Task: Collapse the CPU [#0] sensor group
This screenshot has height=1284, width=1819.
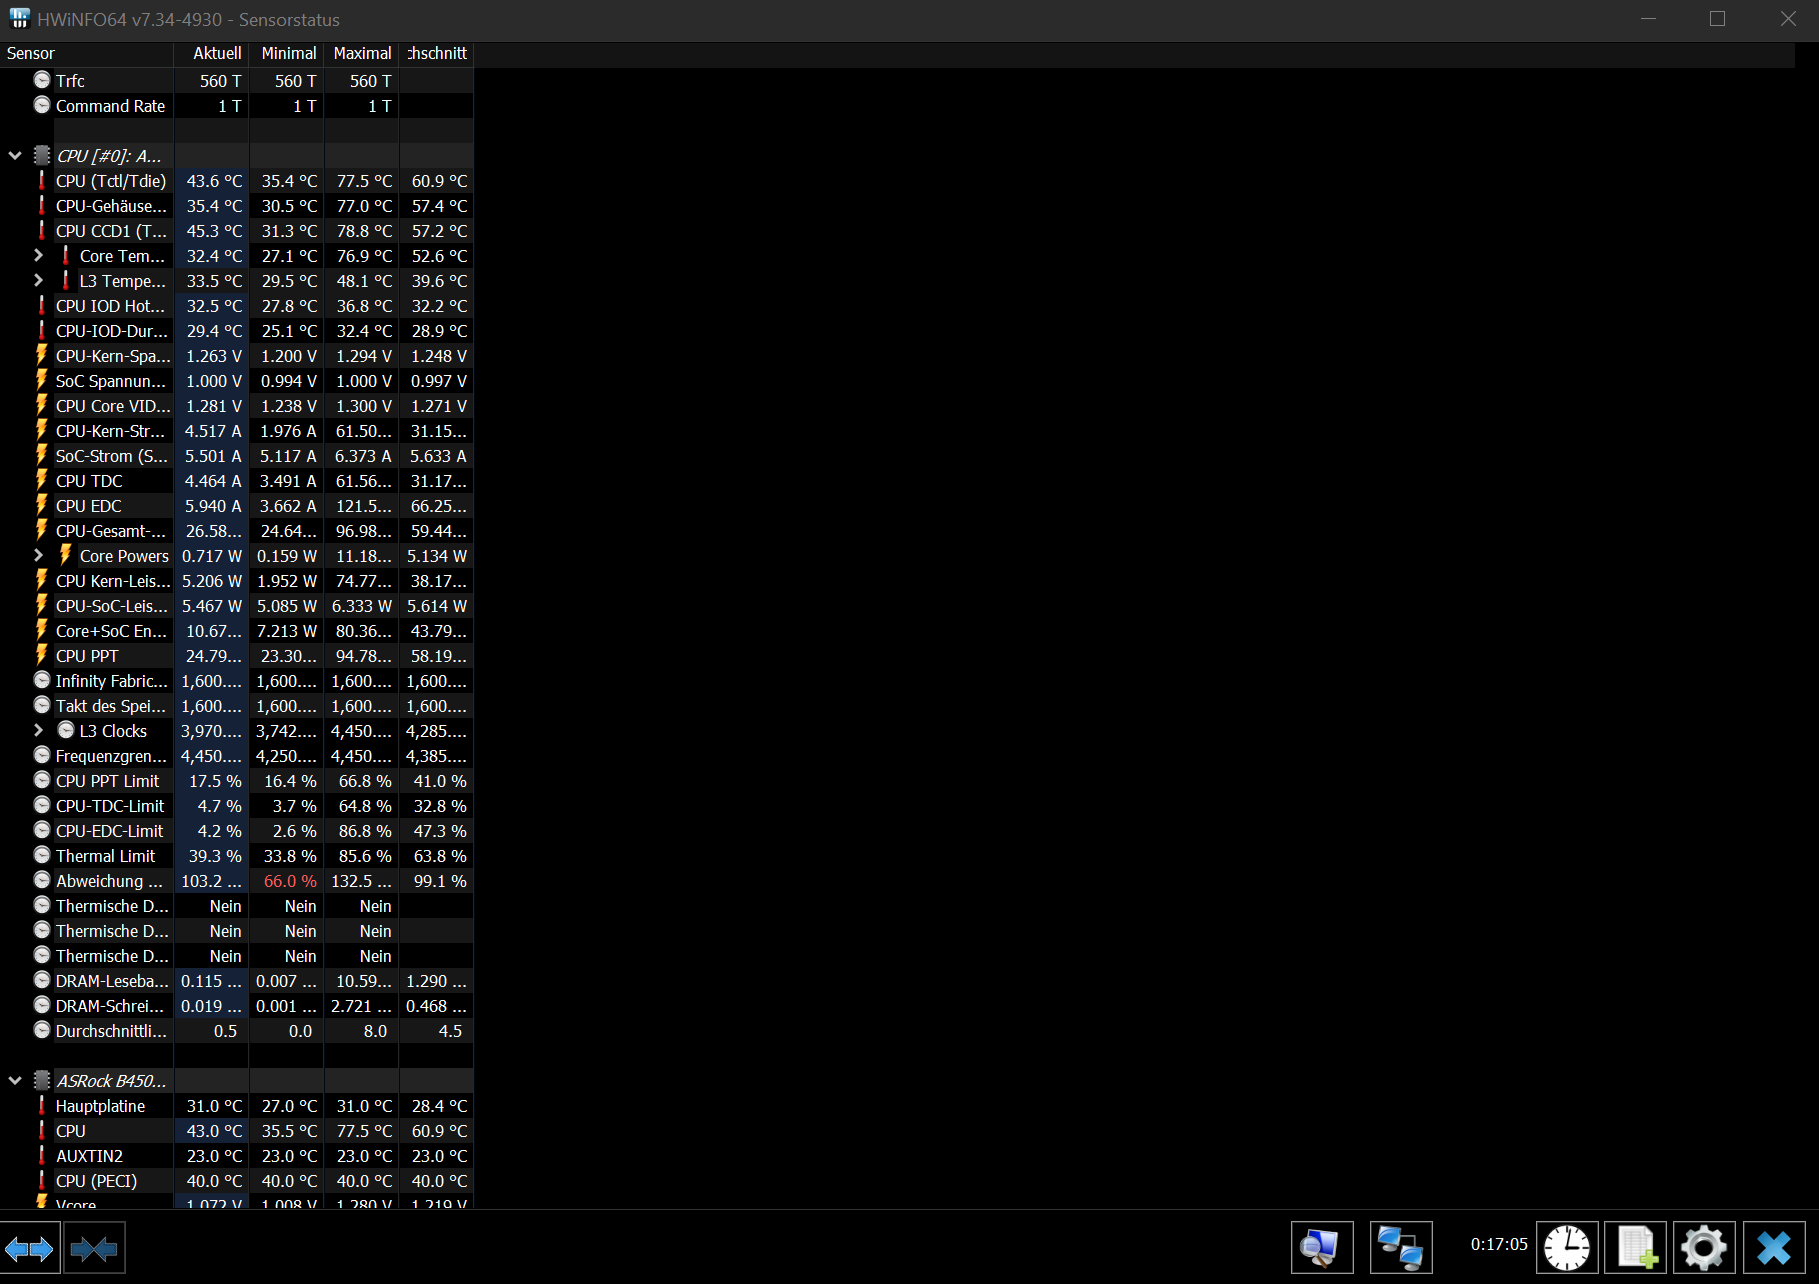Action: click(15, 156)
